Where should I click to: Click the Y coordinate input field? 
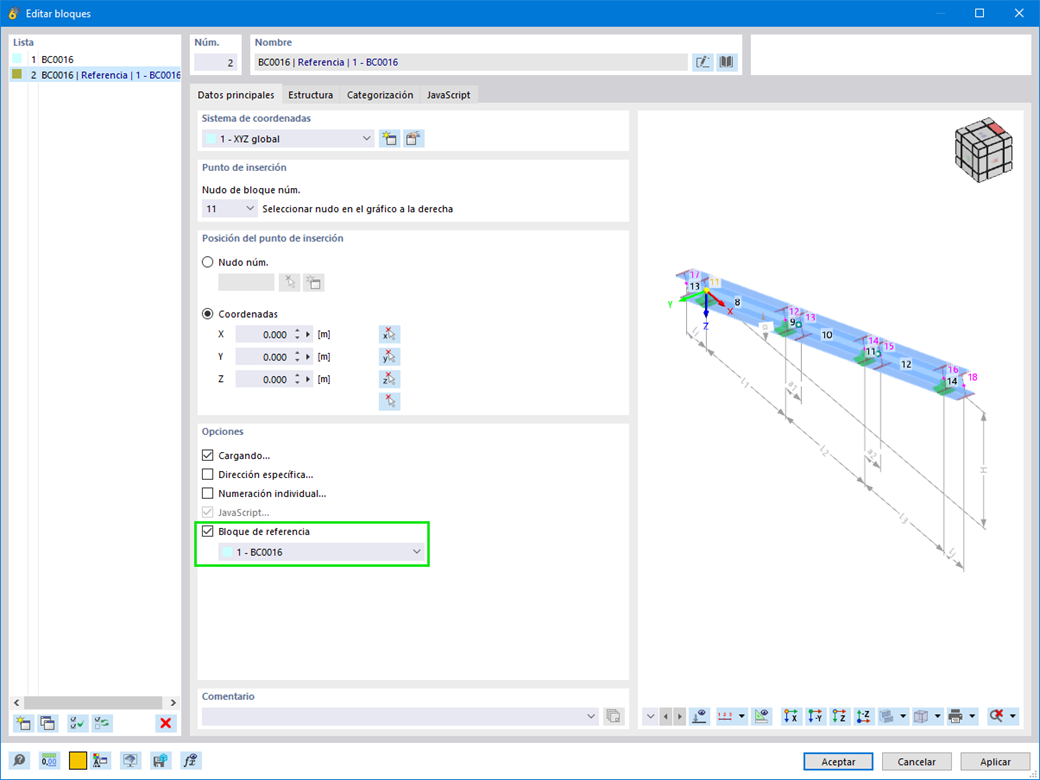tap(264, 357)
